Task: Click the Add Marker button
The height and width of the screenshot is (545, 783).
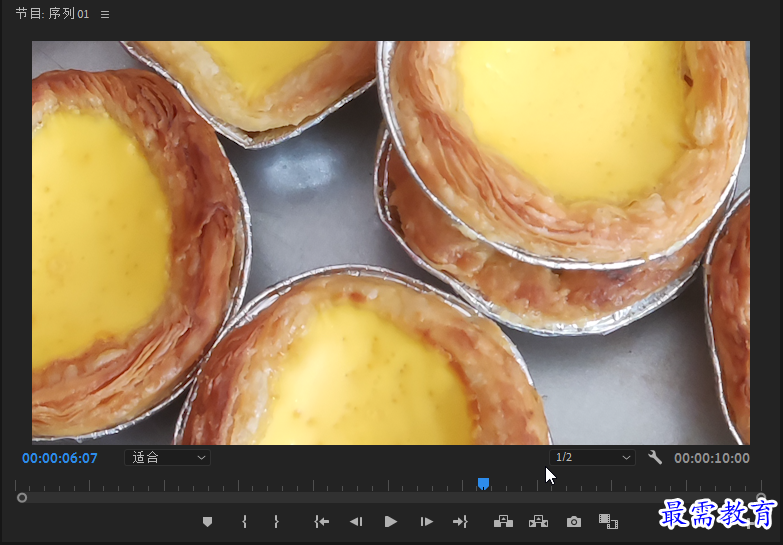Action: click(208, 522)
